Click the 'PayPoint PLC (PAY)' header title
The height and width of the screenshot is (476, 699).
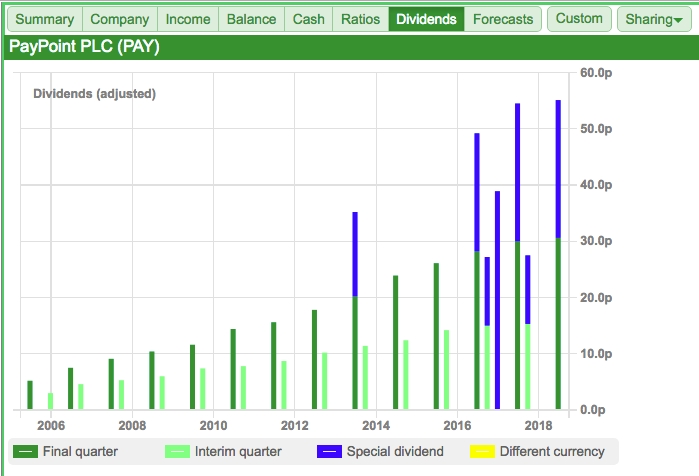(x=84, y=46)
